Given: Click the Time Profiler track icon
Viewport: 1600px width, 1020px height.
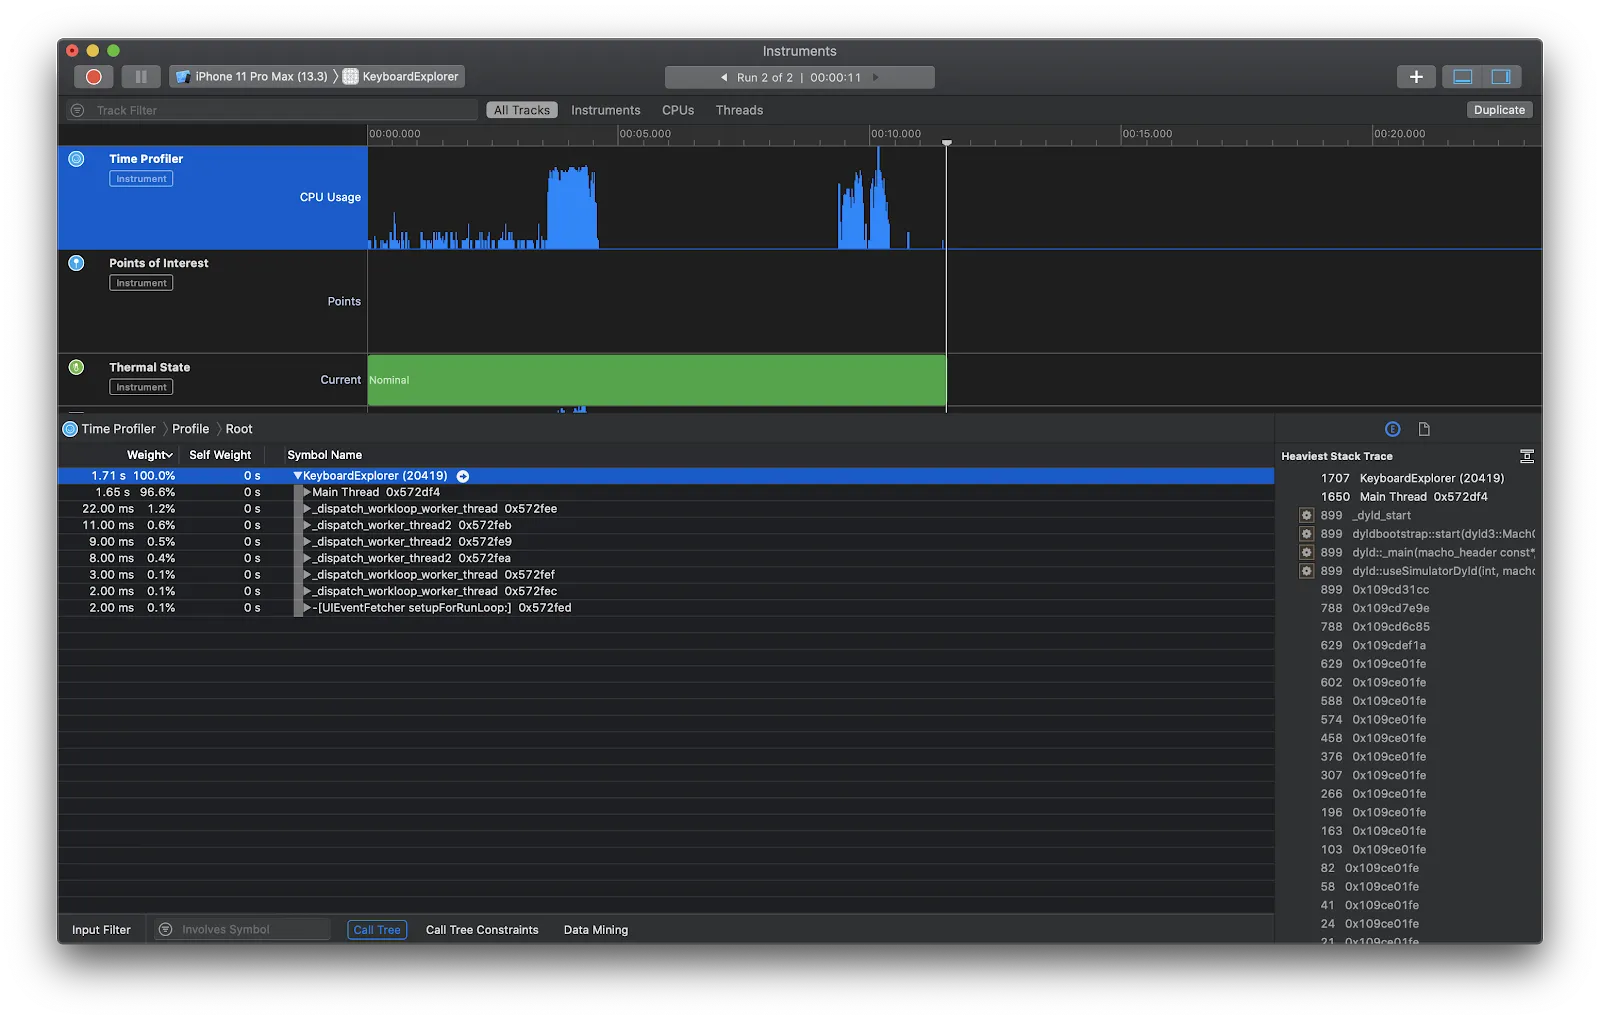Looking at the screenshot, I should pos(76,158).
